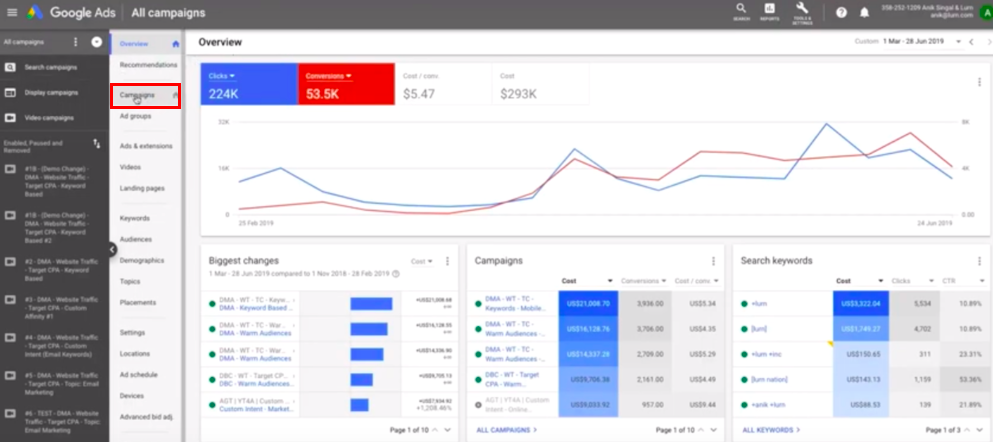Screen dimensions: 993x442
Task: Open Topics page
Action: tap(130, 281)
